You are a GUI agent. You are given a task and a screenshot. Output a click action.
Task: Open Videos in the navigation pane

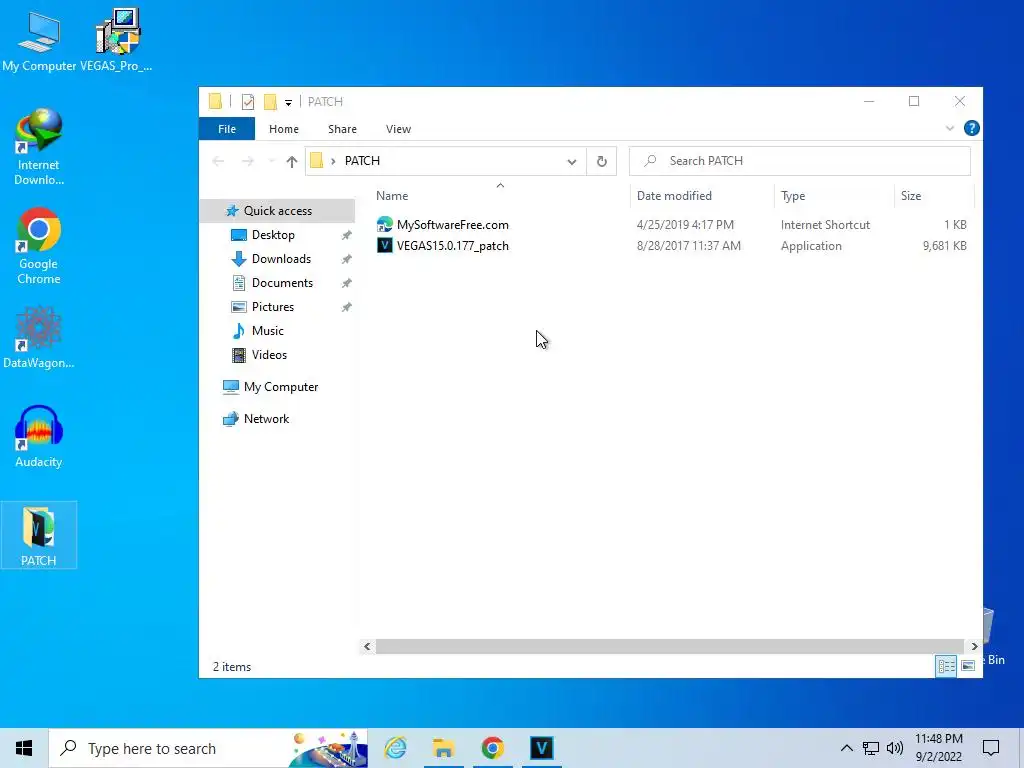(x=269, y=355)
